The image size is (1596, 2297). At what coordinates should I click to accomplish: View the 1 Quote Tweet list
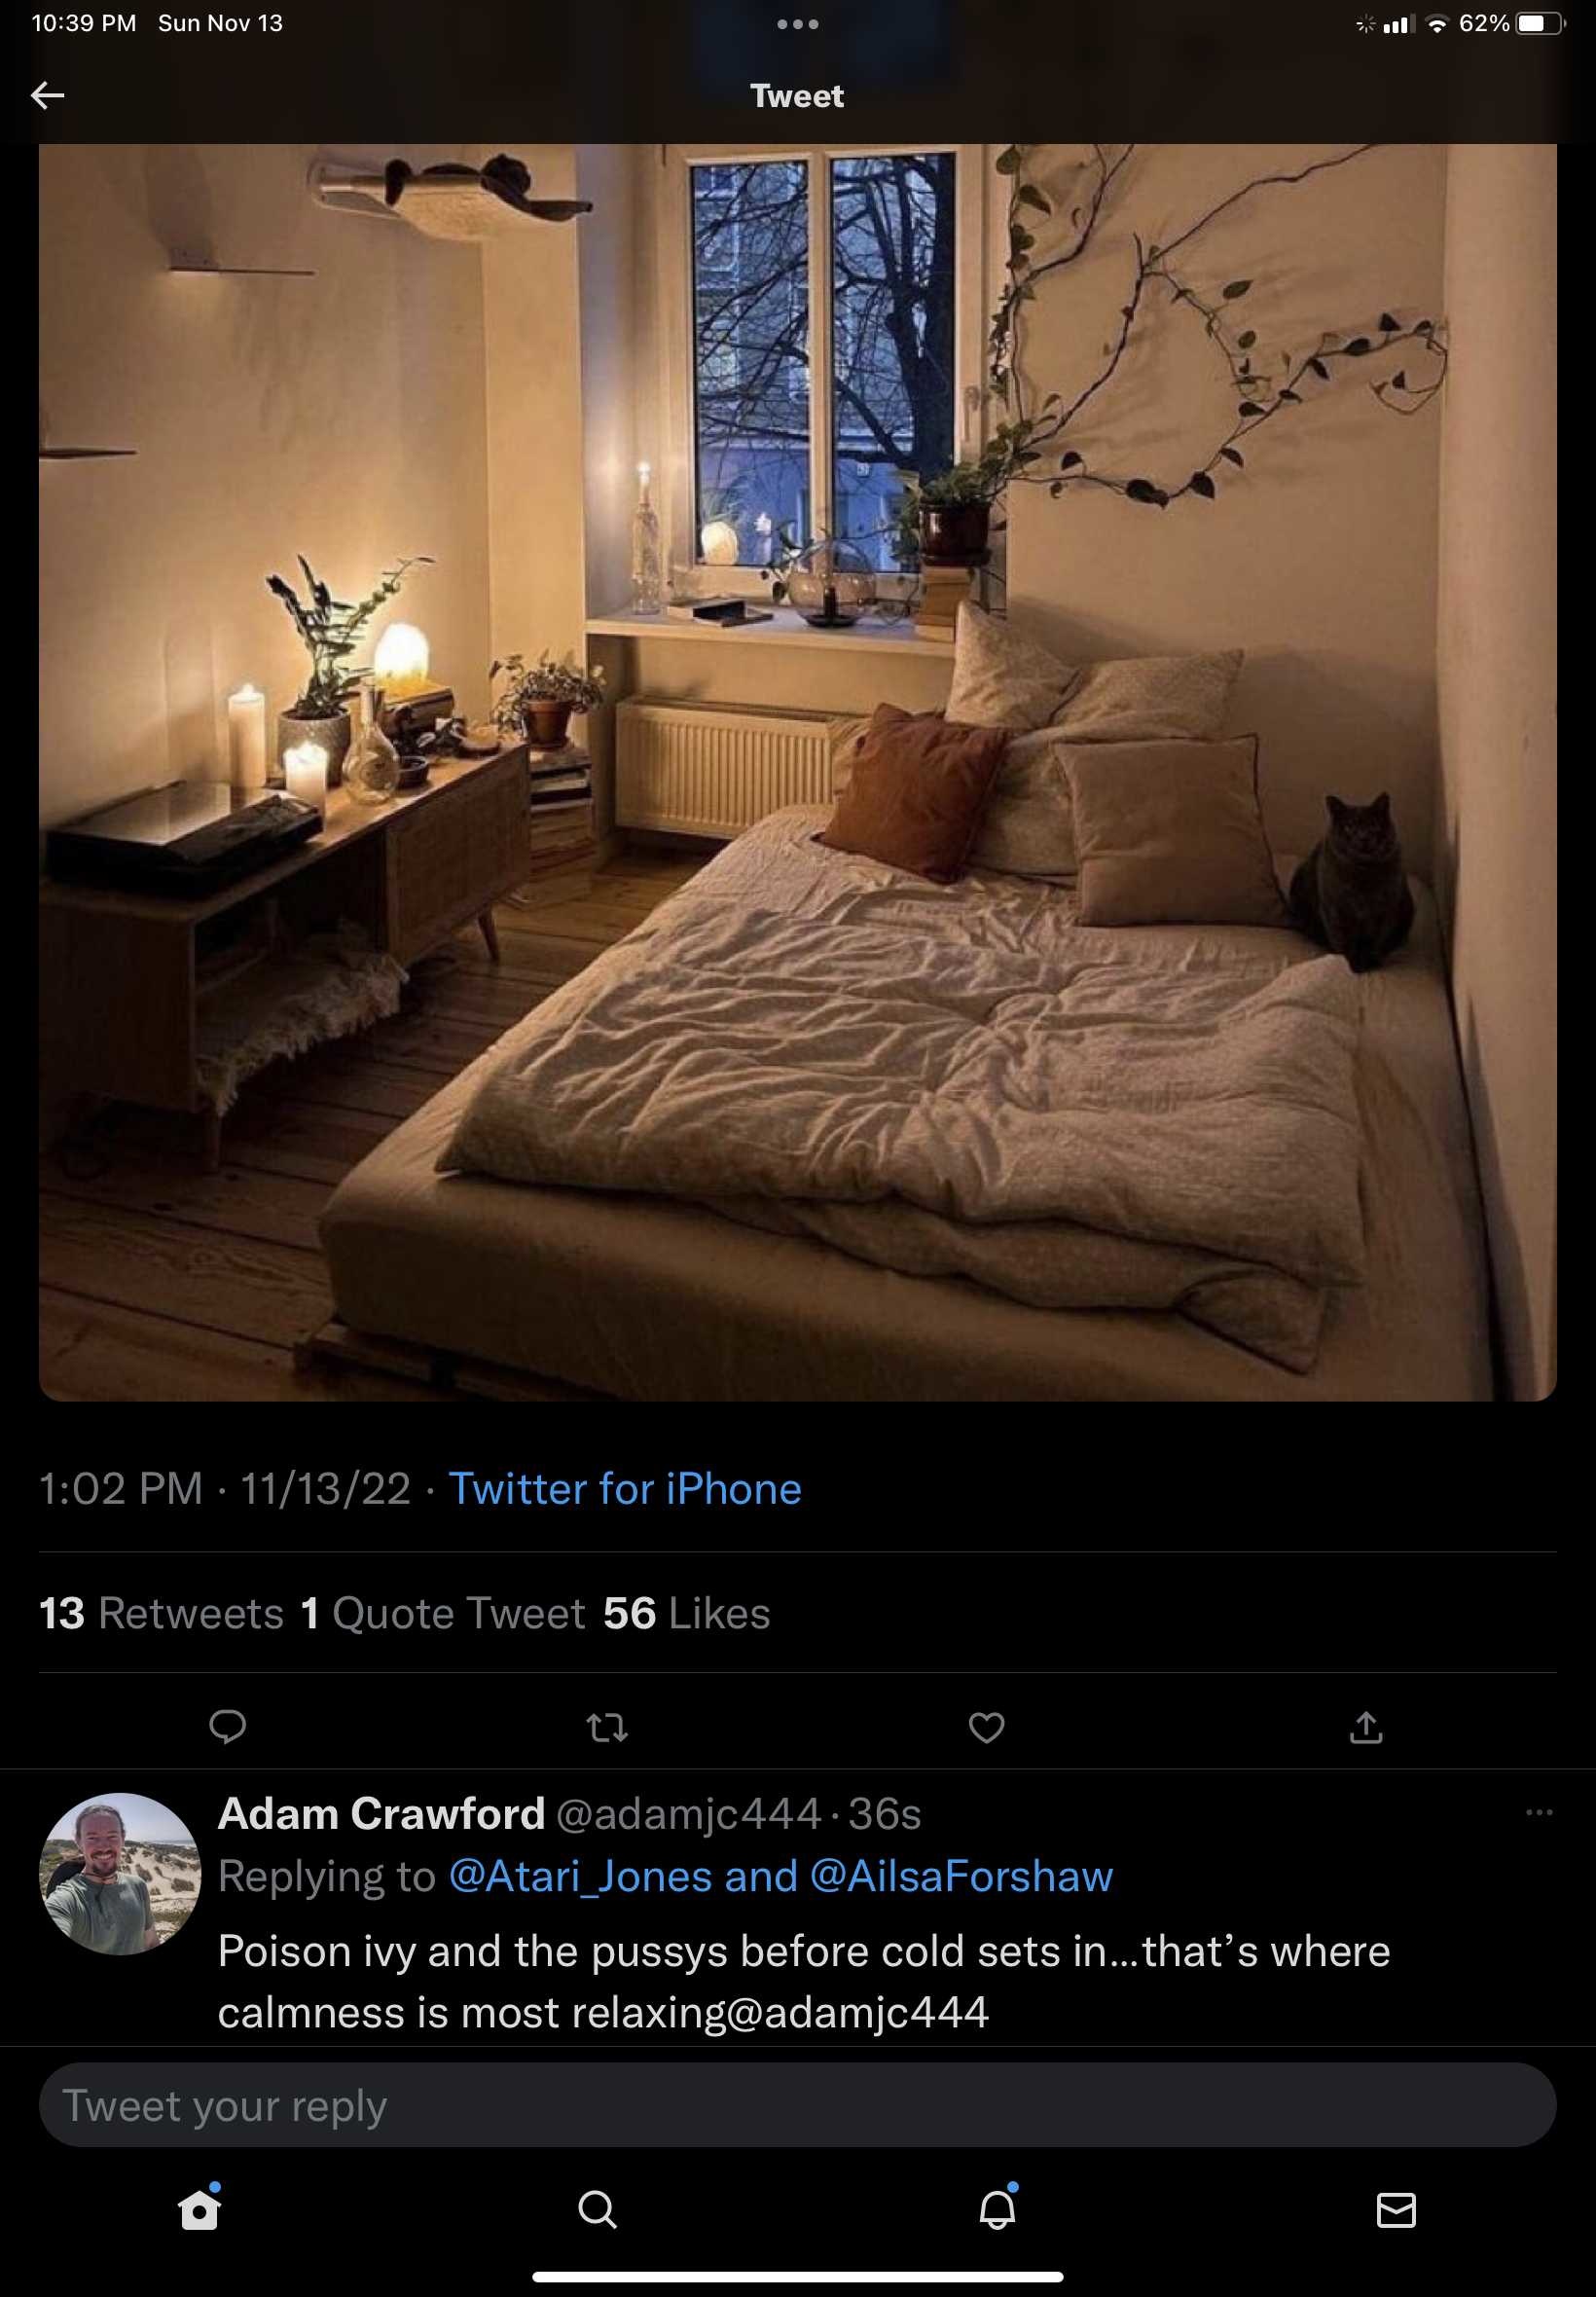pos(443,1613)
